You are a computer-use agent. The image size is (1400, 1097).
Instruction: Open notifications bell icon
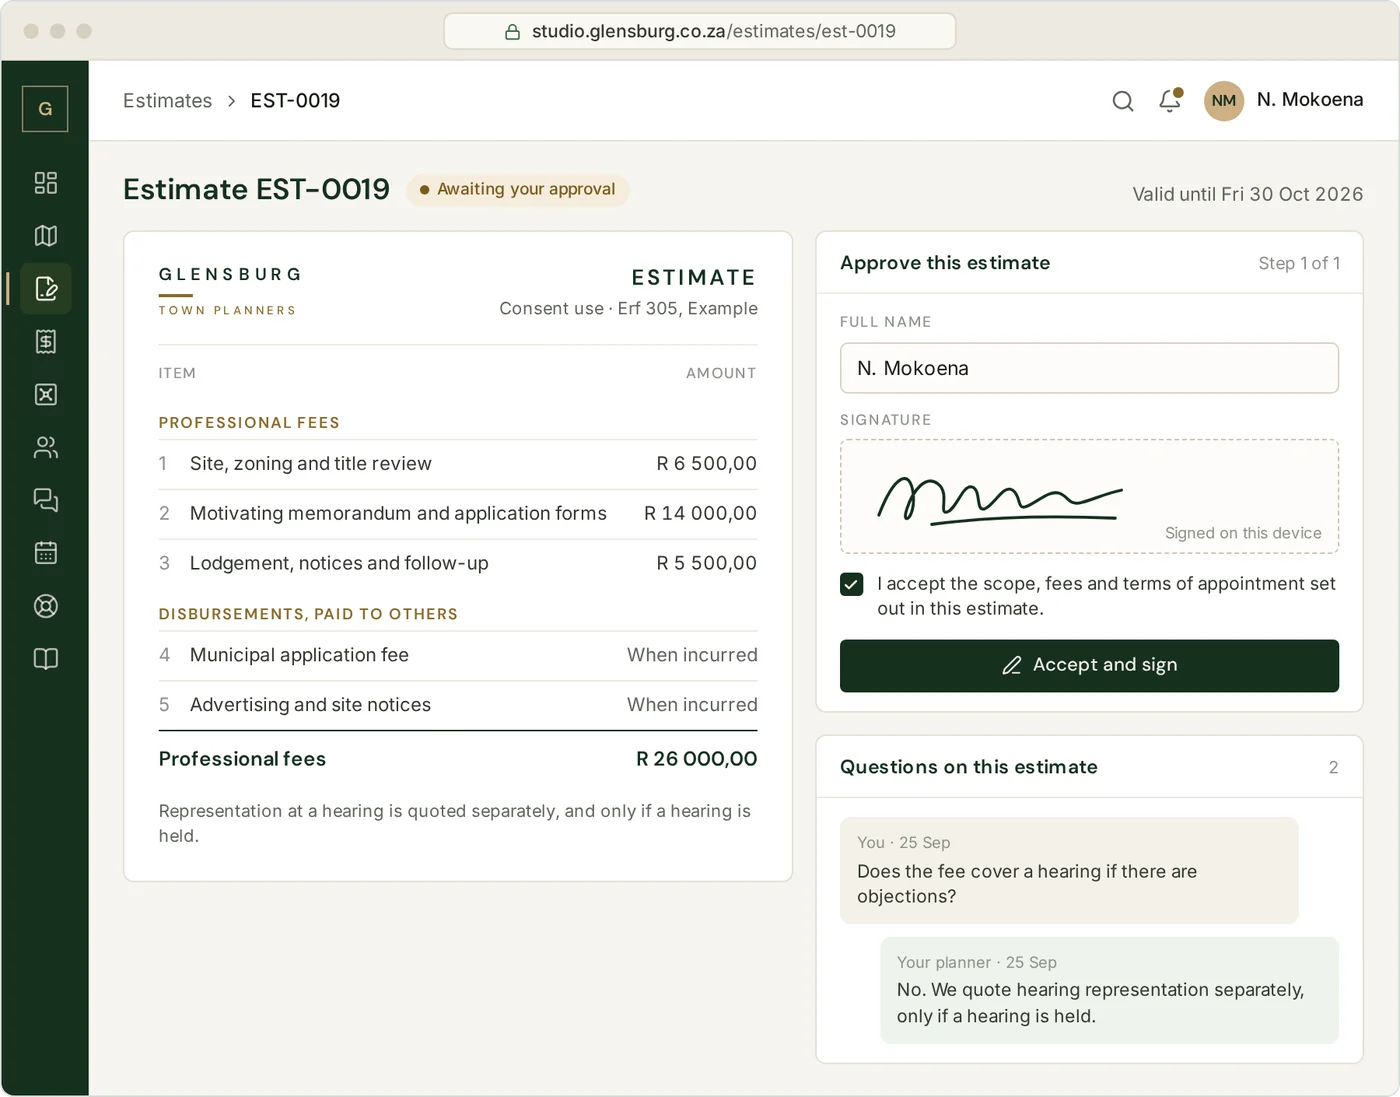click(x=1170, y=101)
